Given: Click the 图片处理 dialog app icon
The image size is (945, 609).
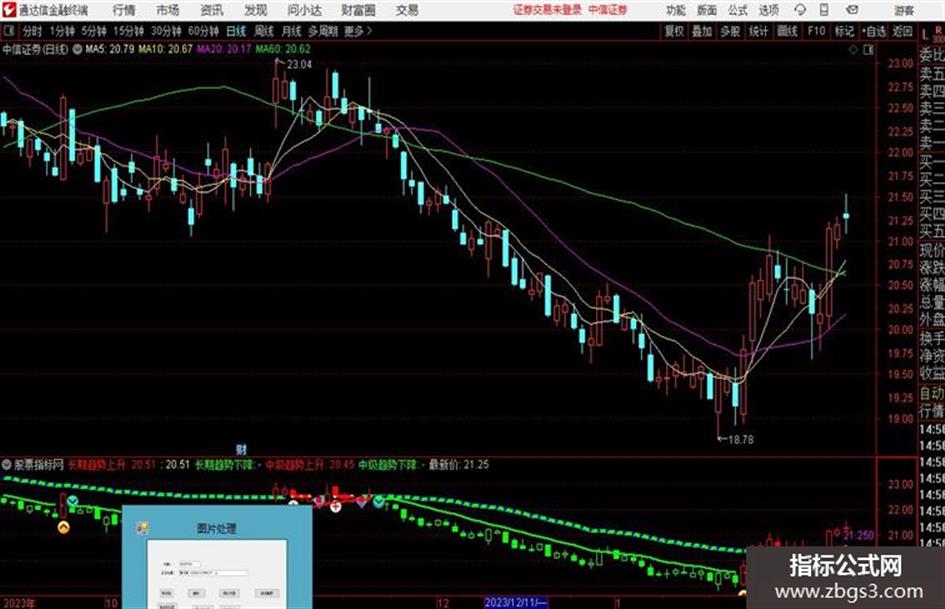Looking at the screenshot, I should (x=142, y=528).
